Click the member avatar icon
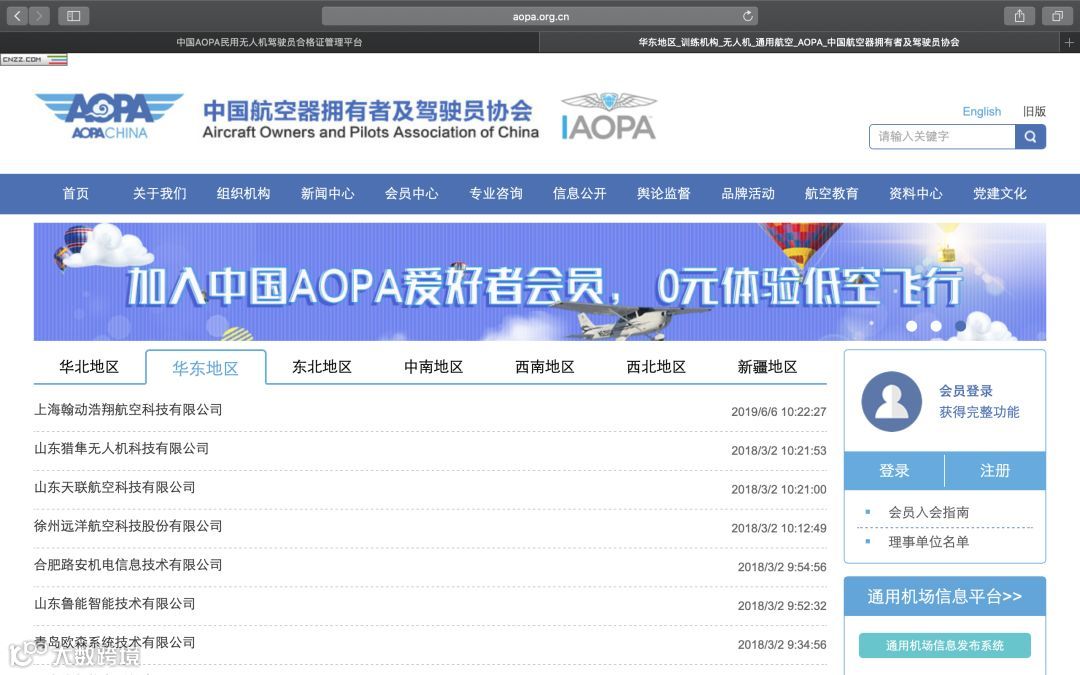 pos(891,402)
